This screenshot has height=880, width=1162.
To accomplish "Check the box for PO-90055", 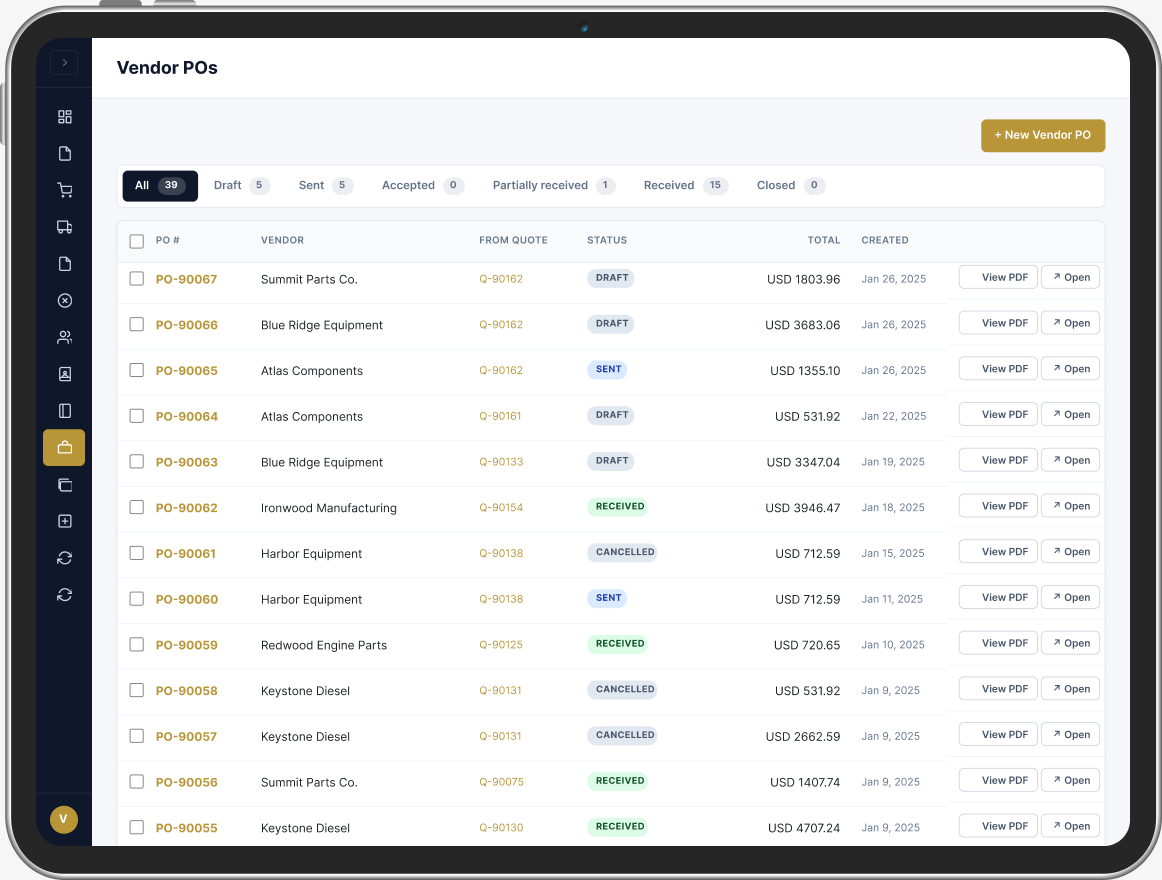I will point(136,827).
